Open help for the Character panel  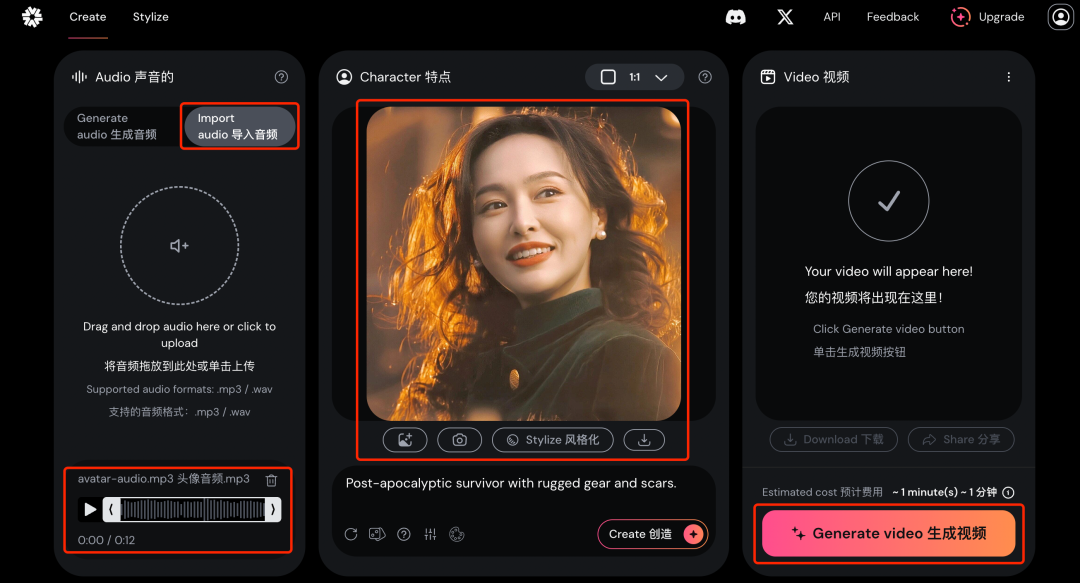coord(705,77)
